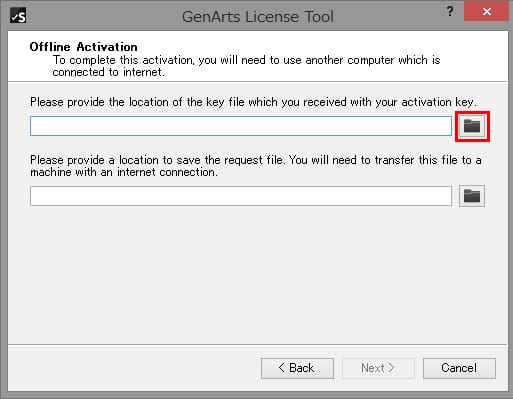
Task: Go back with the Back button
Action: (297, 368)
